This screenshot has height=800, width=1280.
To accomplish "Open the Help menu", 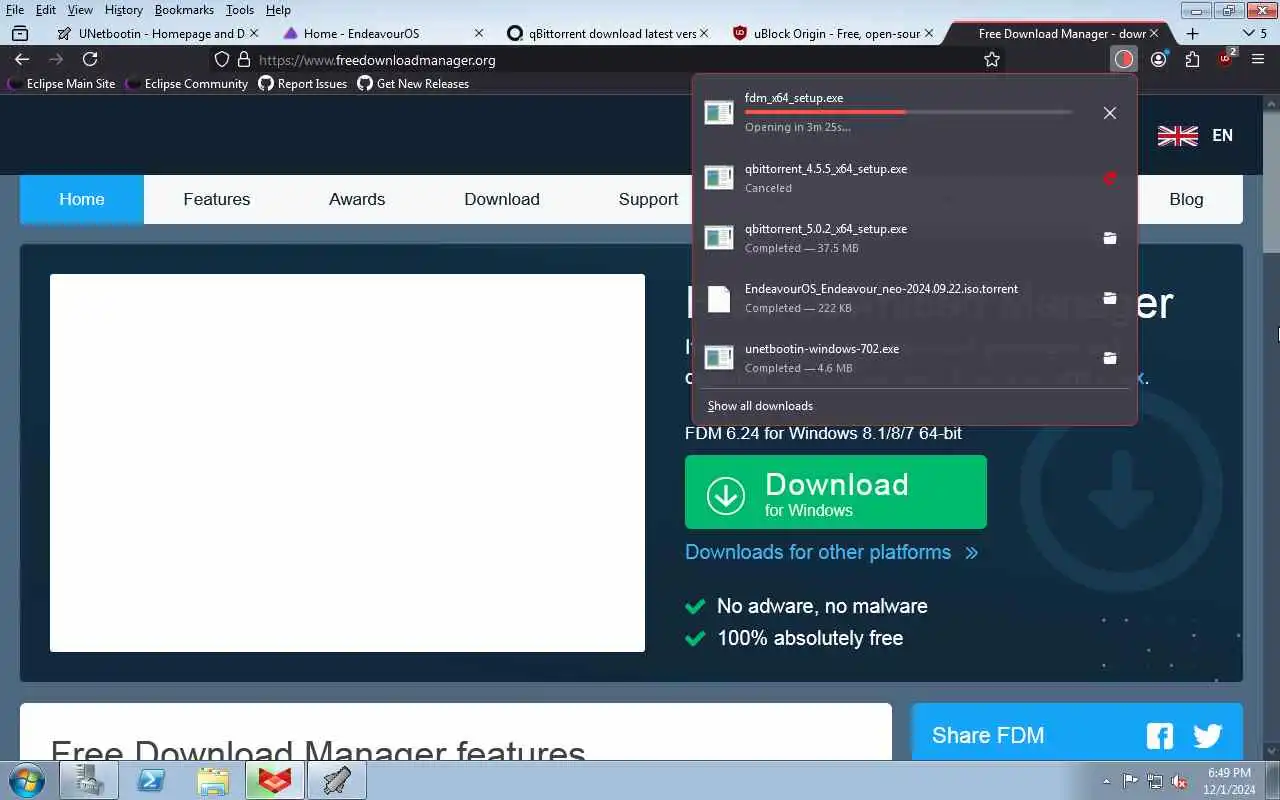I will [278, 10].
